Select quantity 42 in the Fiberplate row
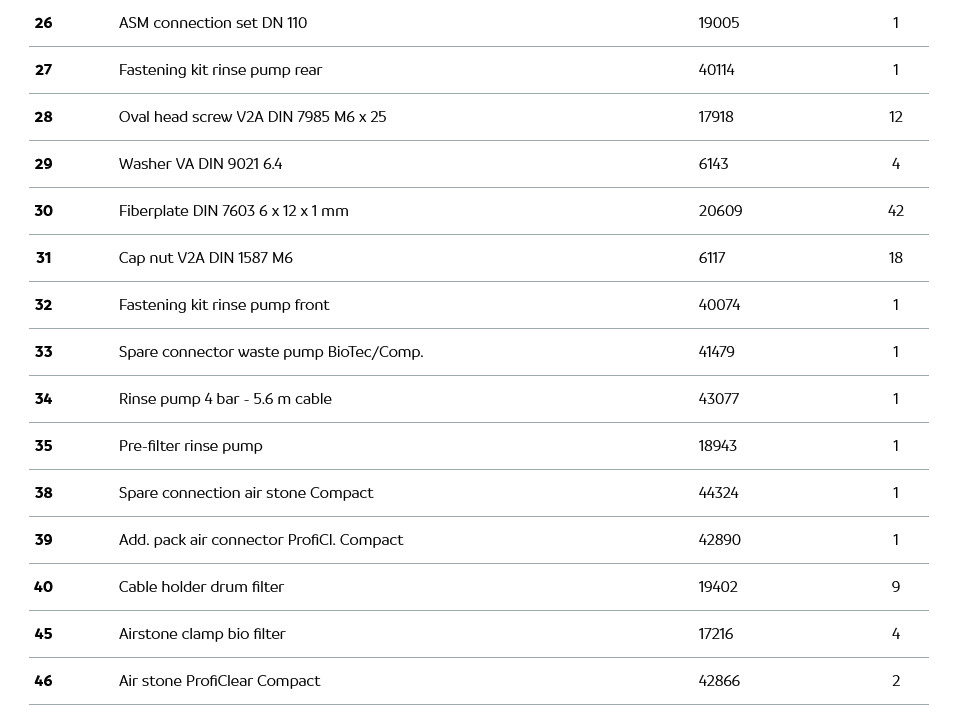 tap(895, 211)
